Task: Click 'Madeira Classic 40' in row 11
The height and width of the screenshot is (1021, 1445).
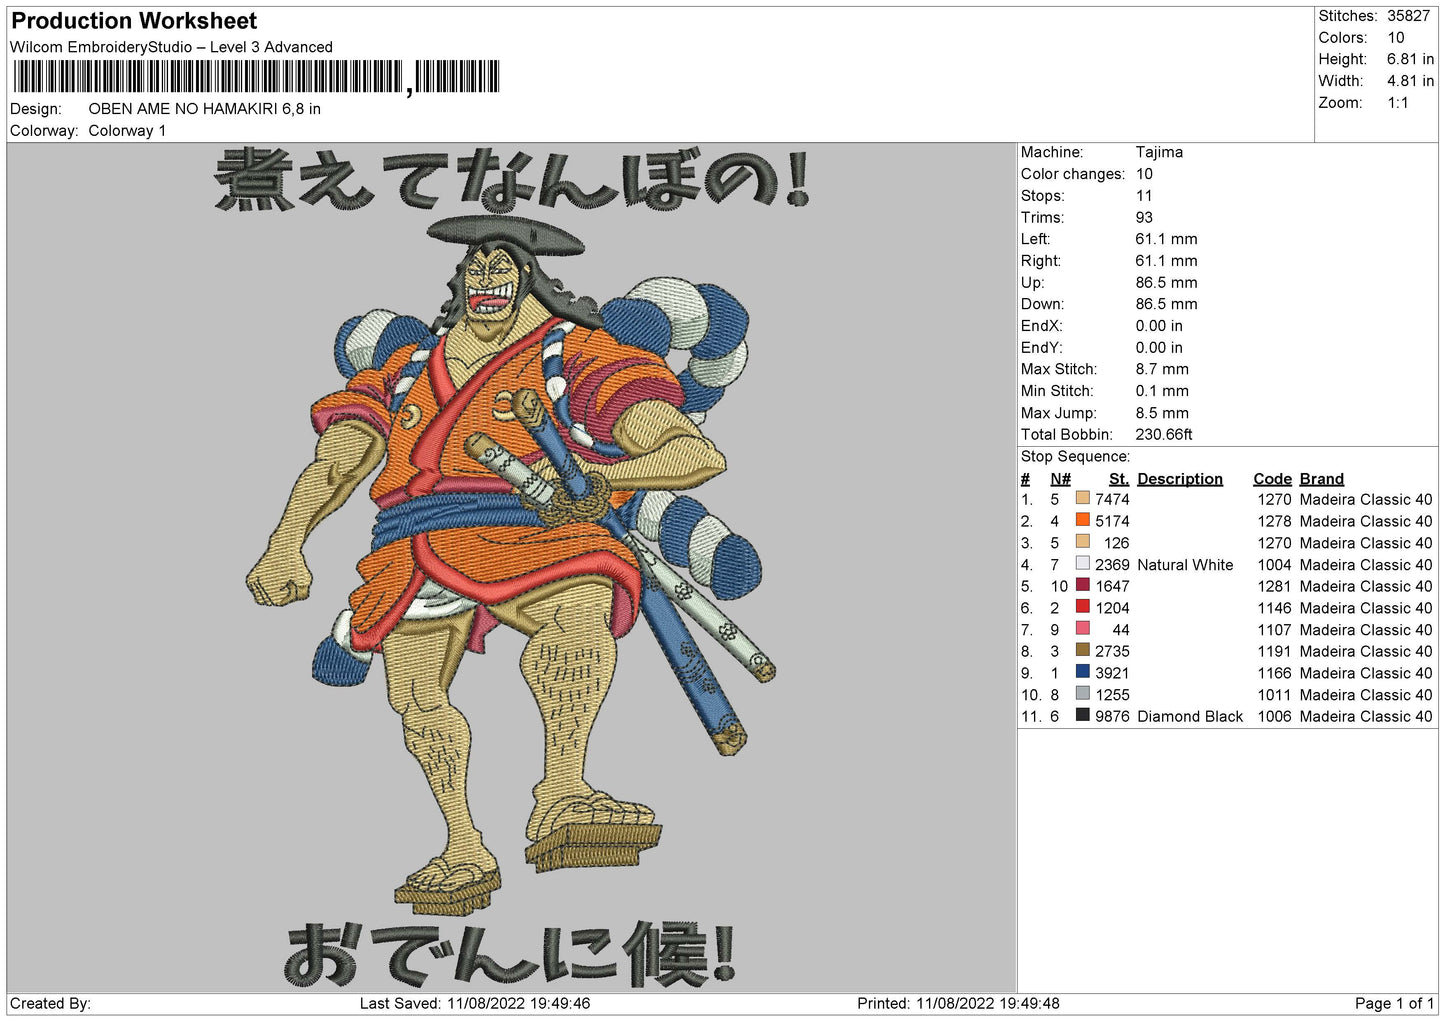Action: [x=1366, y=717]
